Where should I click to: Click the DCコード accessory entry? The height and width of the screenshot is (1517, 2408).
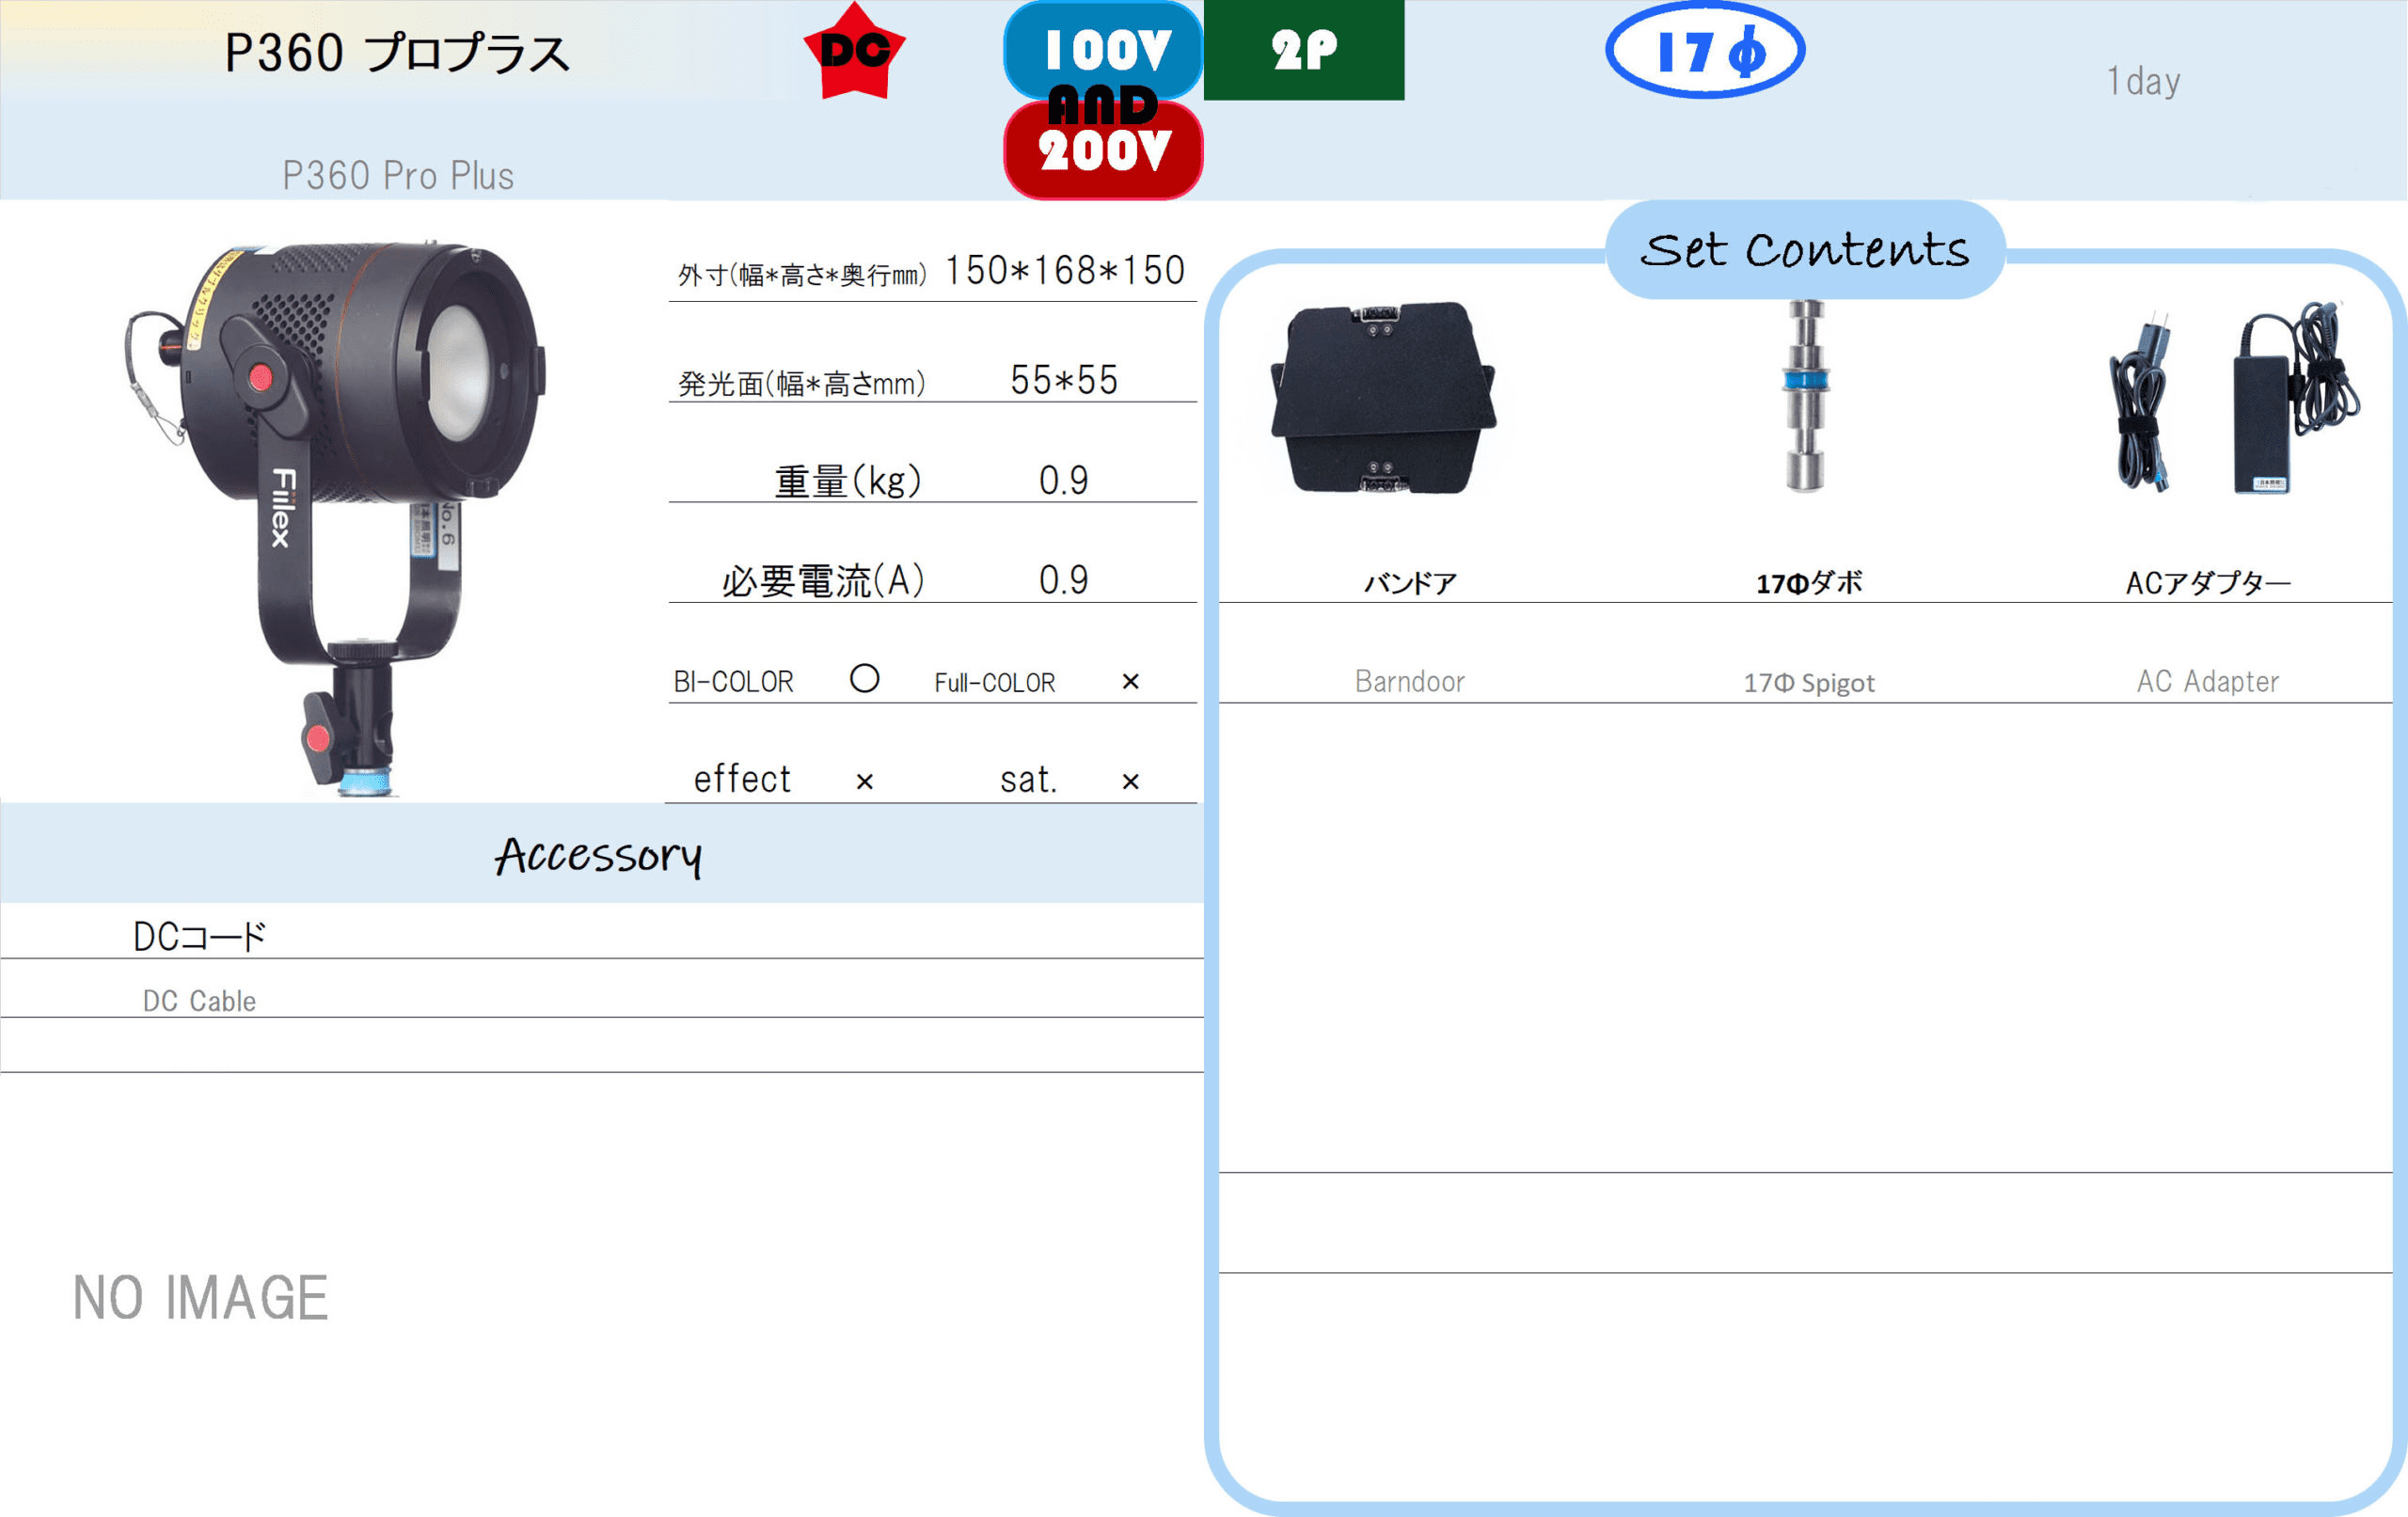coord(200,937)
